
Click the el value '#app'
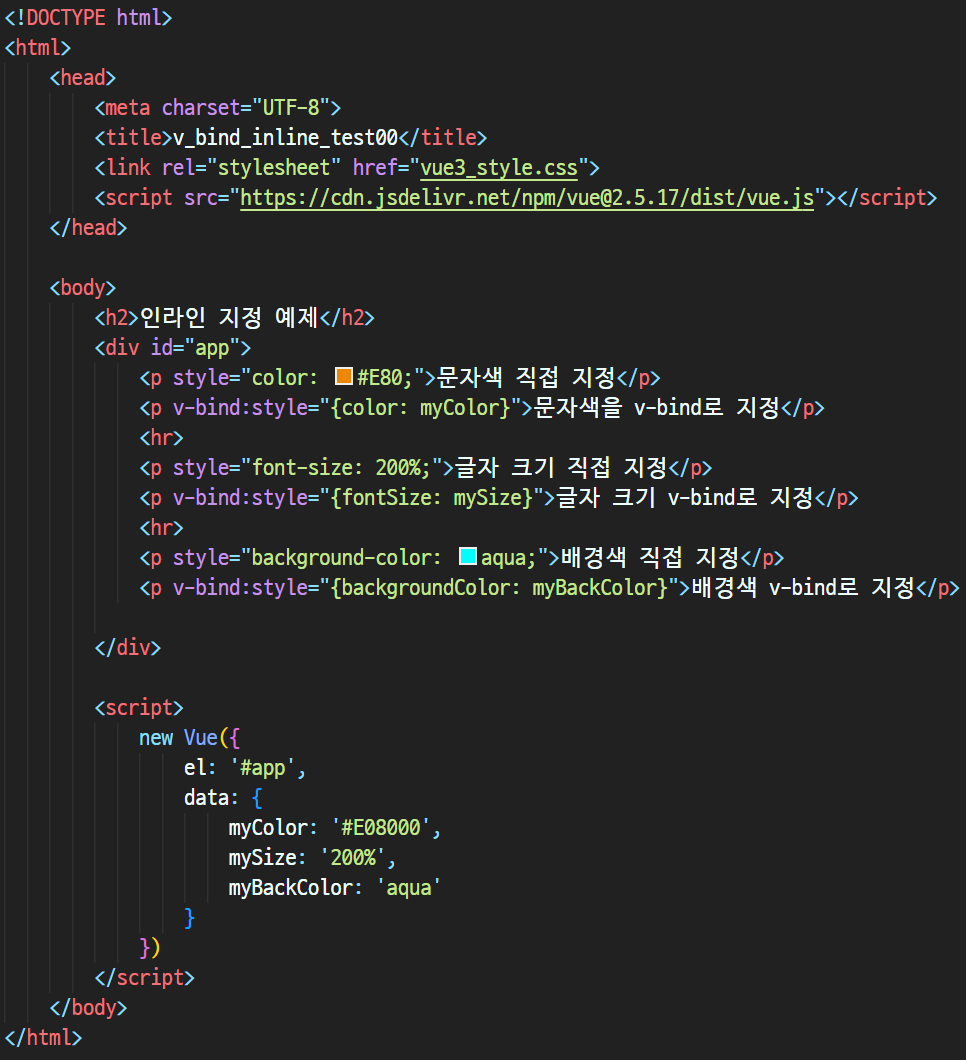(262, 768)
